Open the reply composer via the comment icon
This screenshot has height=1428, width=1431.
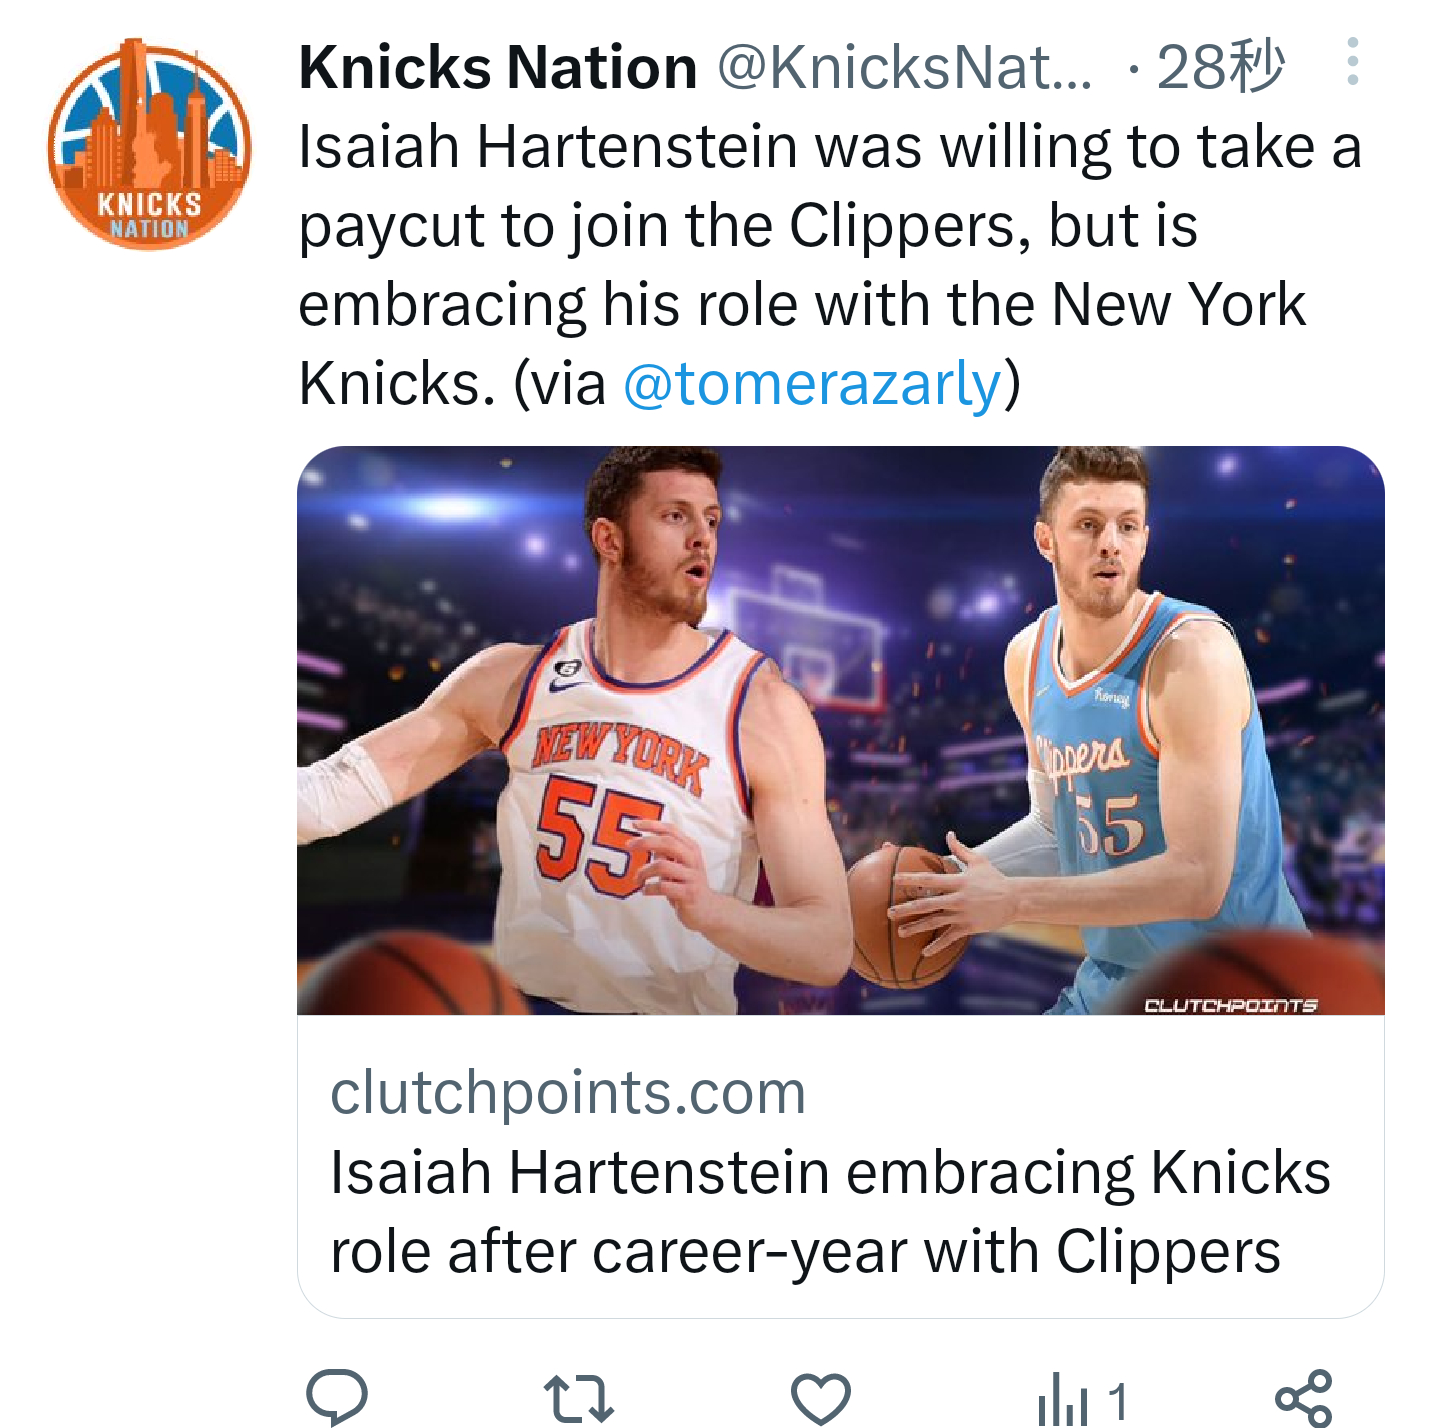click(x=337, y=1396)
